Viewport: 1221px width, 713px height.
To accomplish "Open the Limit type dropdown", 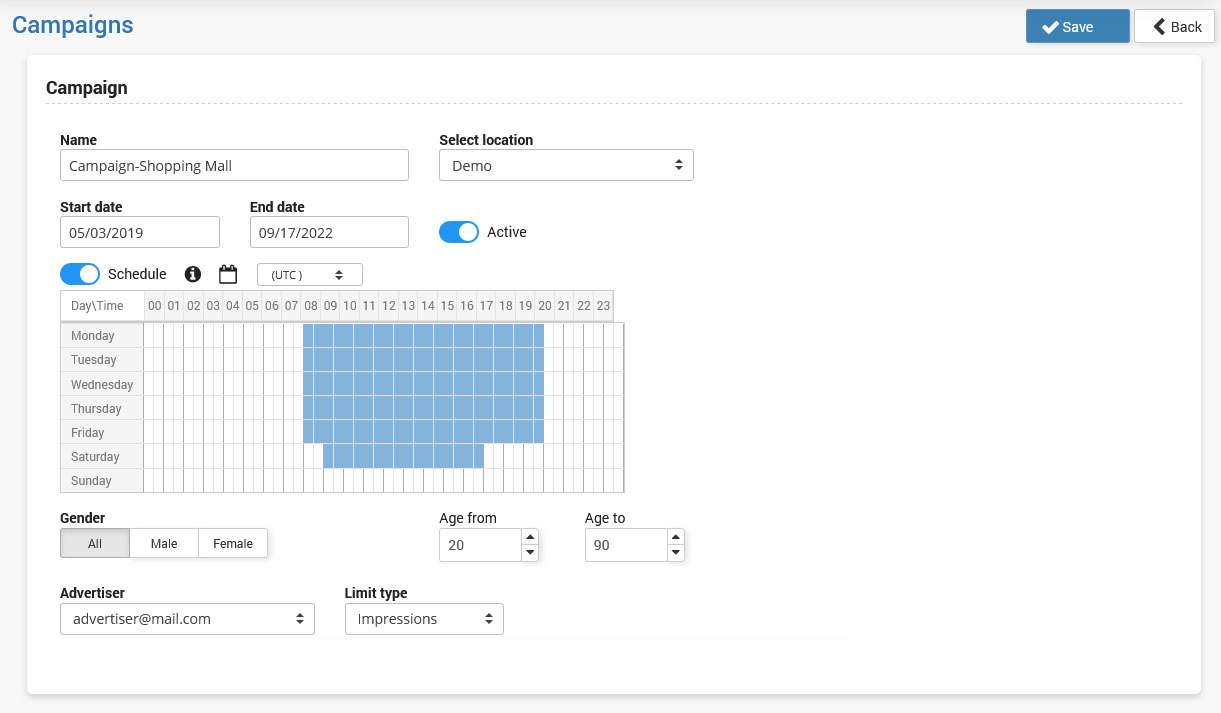I will [x=424, y=619].
